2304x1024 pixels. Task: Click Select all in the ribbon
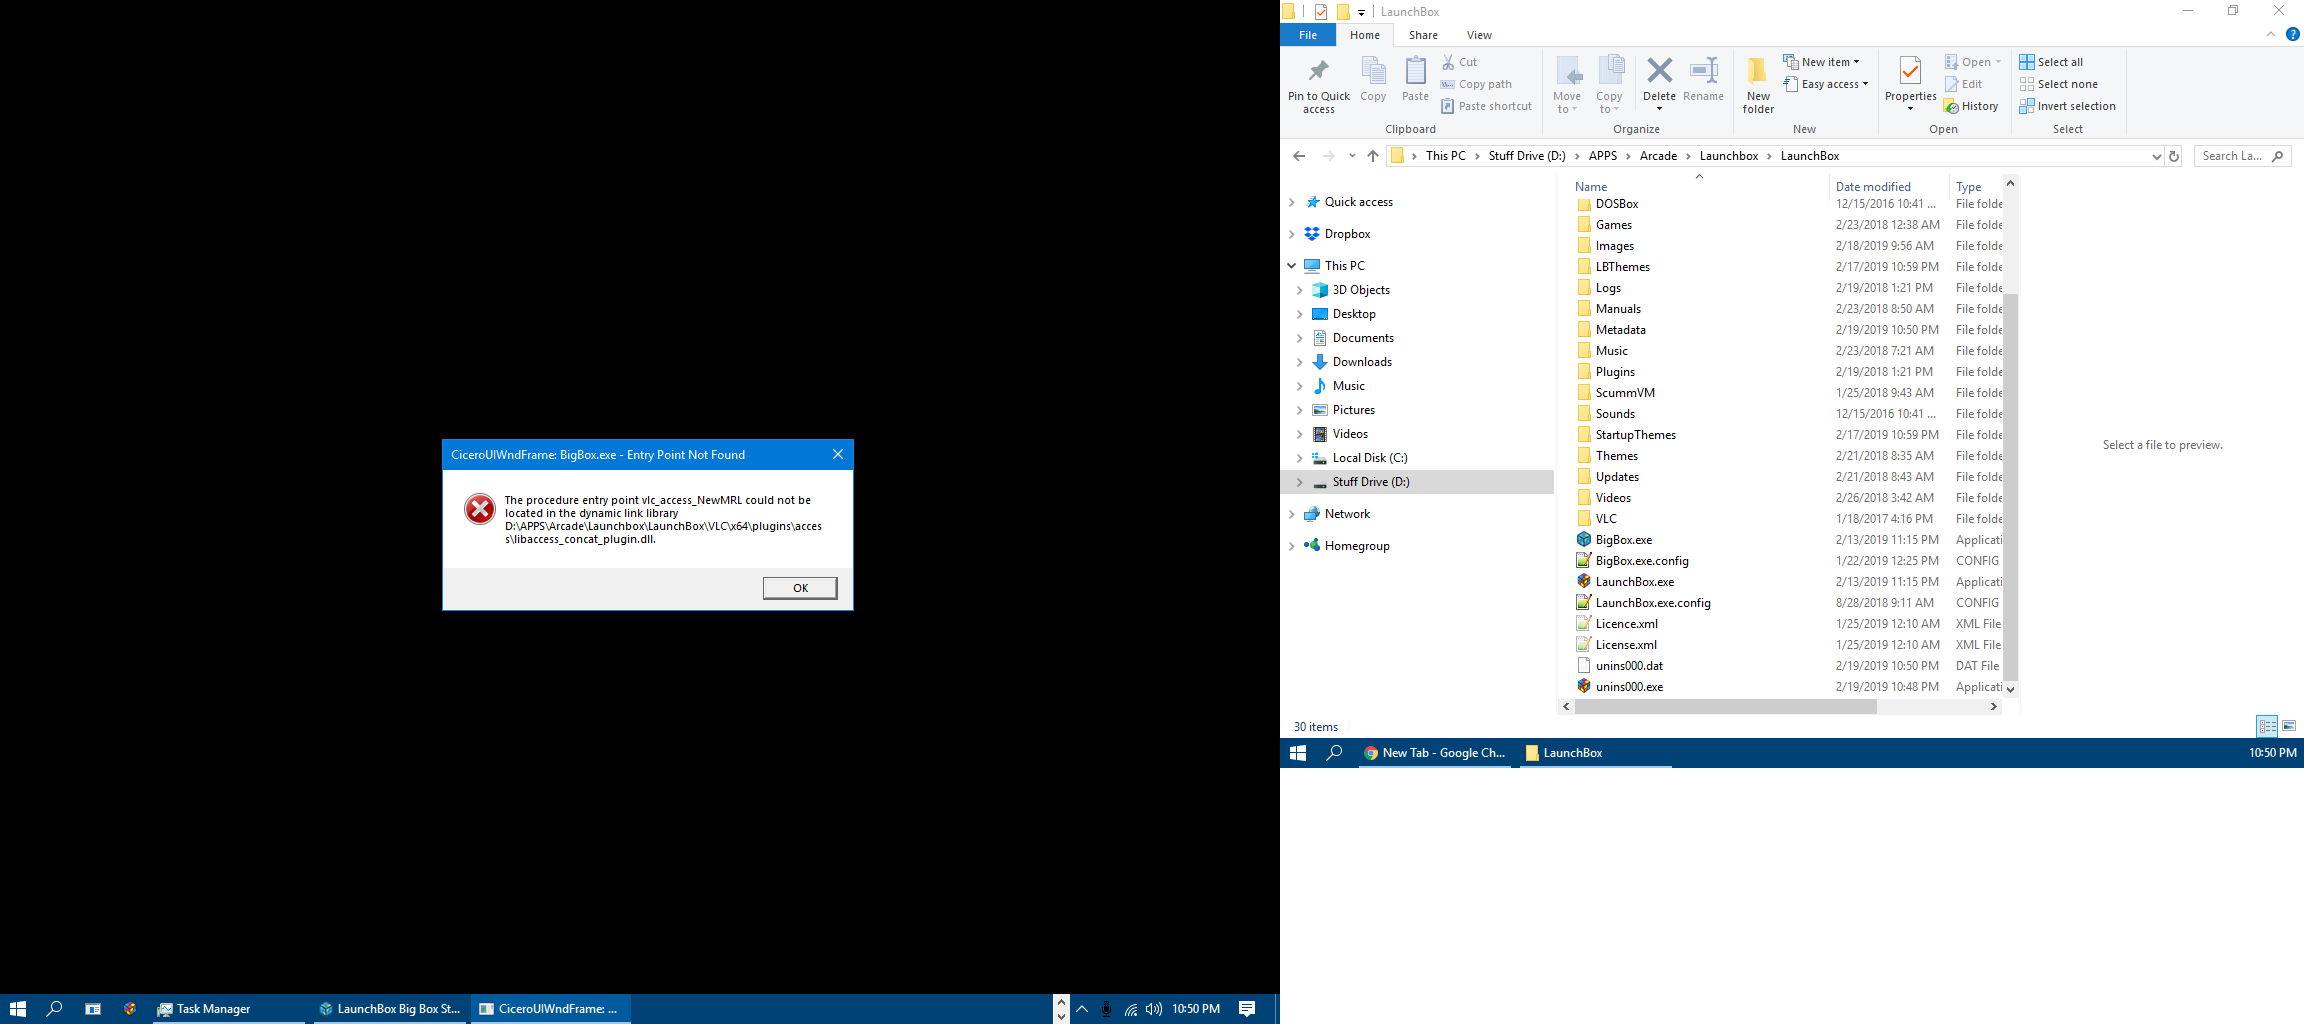click(x=2051, y=62)
